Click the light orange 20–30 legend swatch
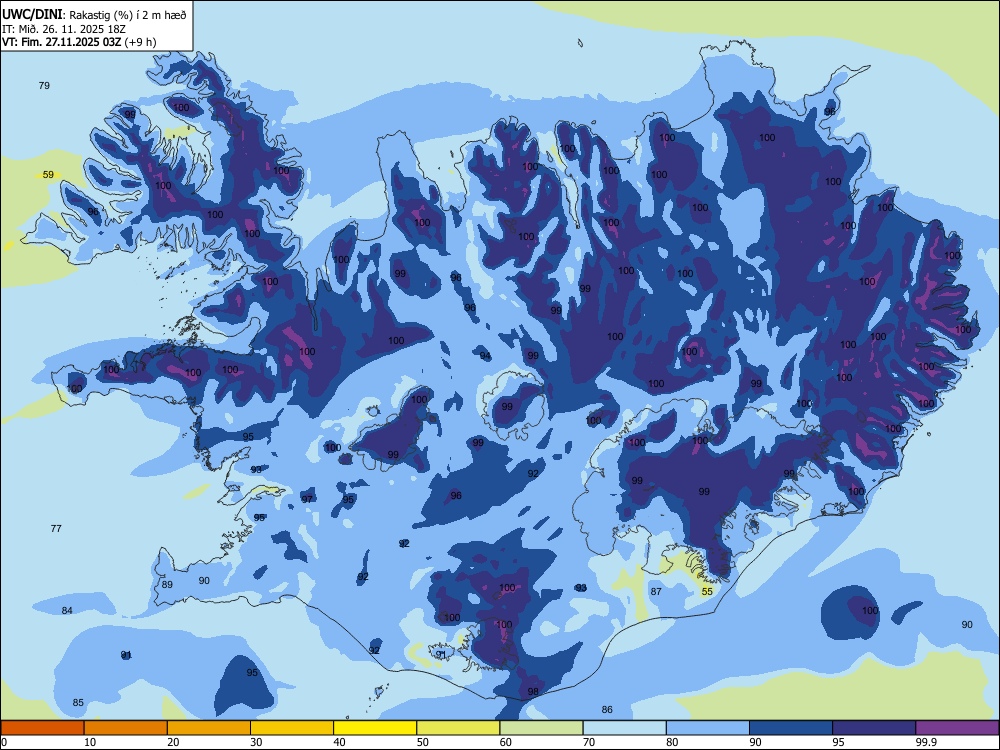This screenshot has width=1000, height=750. click(x=209, y=728)
